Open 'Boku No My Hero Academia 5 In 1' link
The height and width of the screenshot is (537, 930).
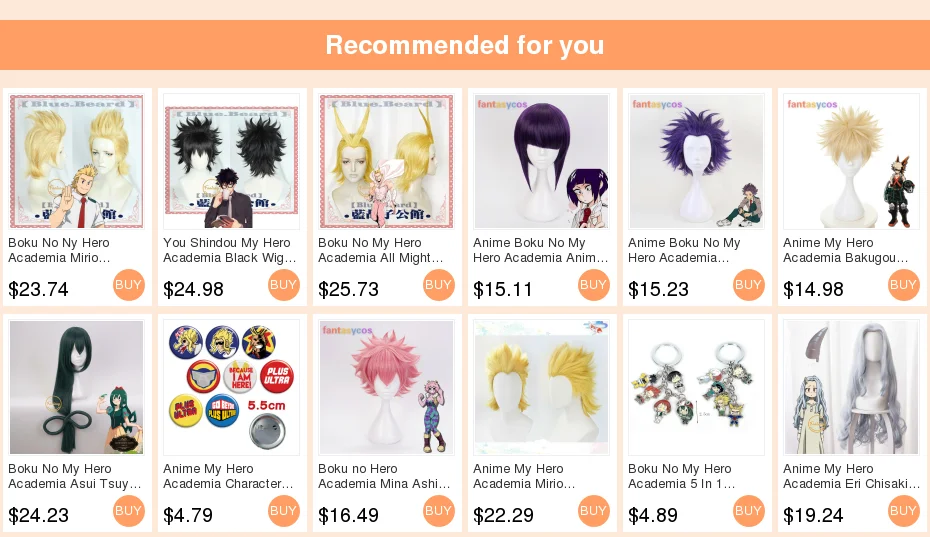click(681, 476)
